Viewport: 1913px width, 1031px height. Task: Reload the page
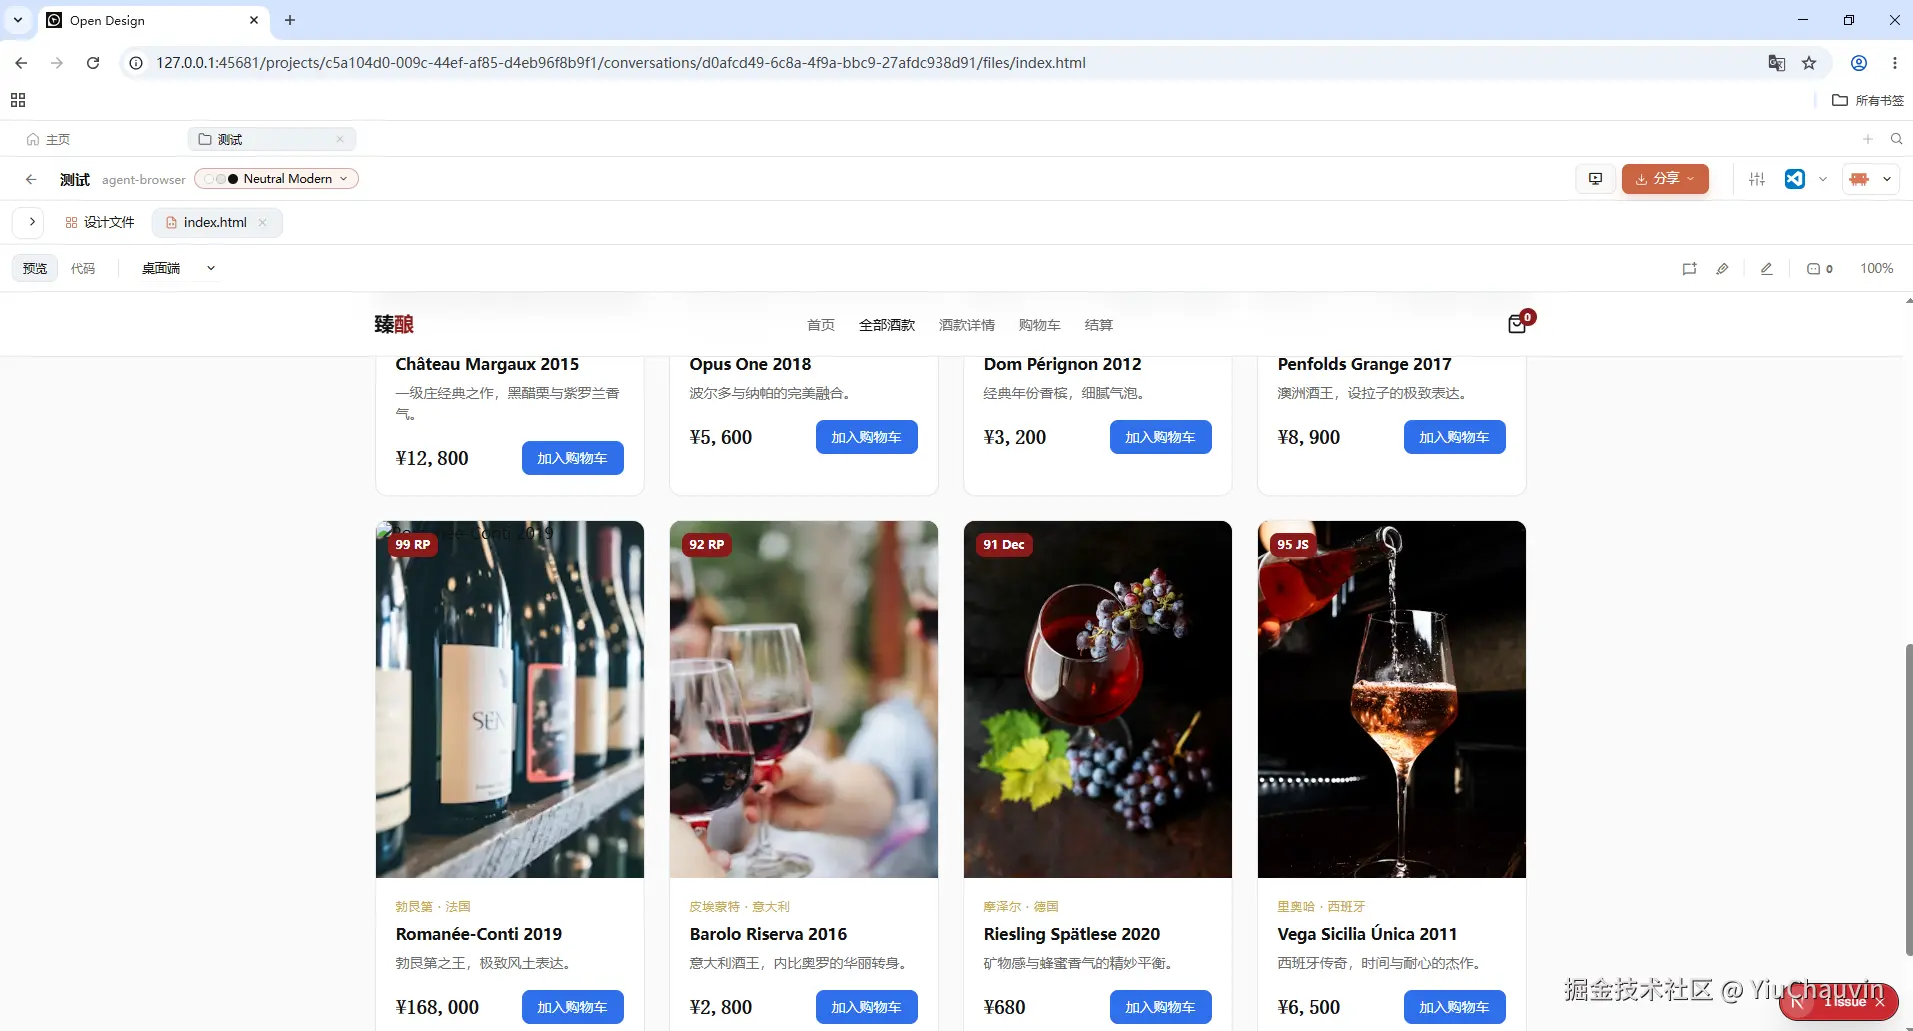(x=93, y=63)
